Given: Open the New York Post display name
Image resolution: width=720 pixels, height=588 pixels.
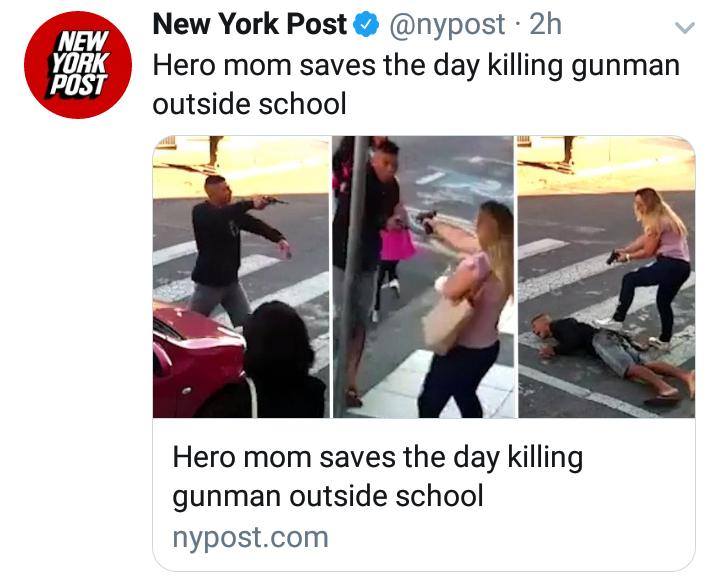Looking at the screenshot, I should [249, 24].
